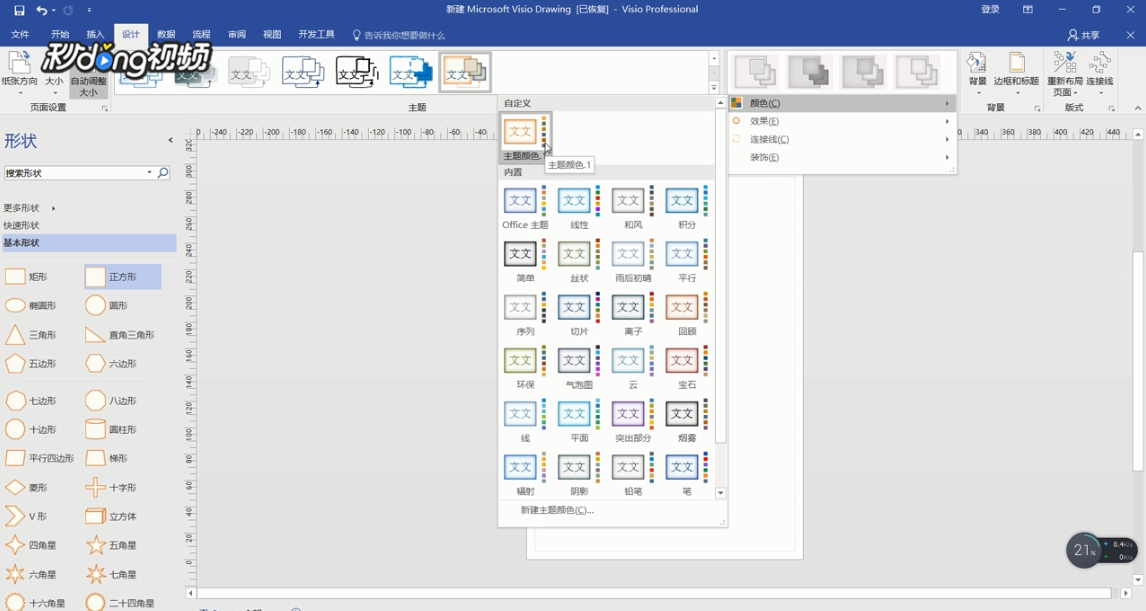Click the 搜索形状 search shapes field

75,173
